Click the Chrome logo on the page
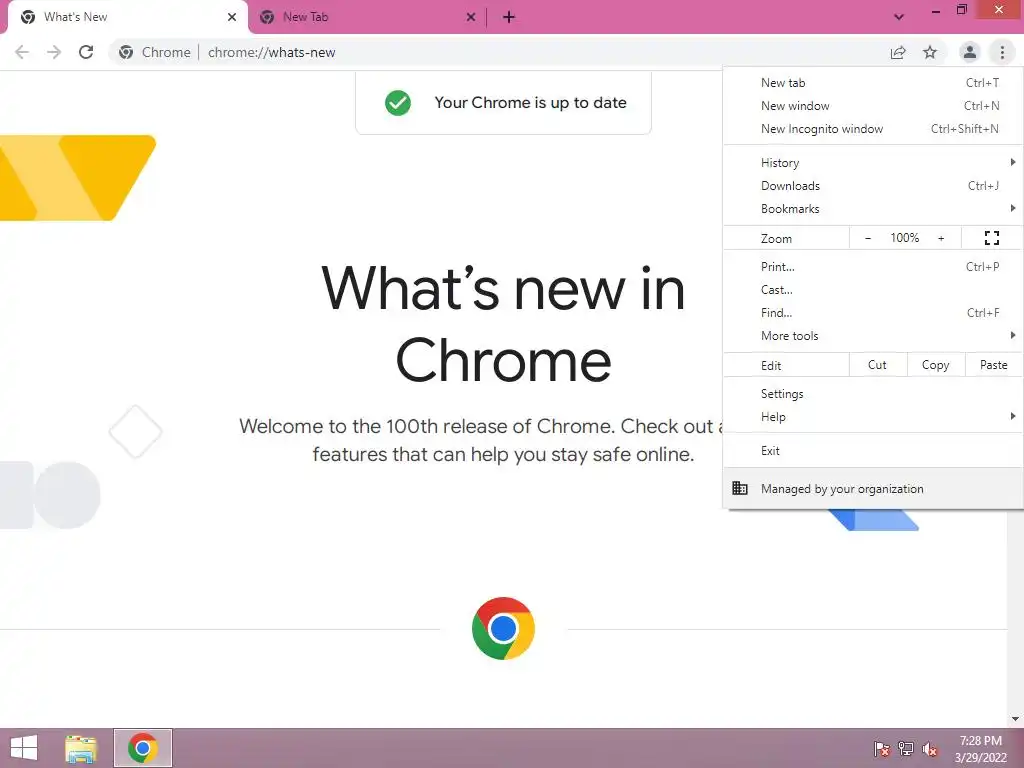Image resolution: width=1024 pixels, height=768 pixels. 503,628
